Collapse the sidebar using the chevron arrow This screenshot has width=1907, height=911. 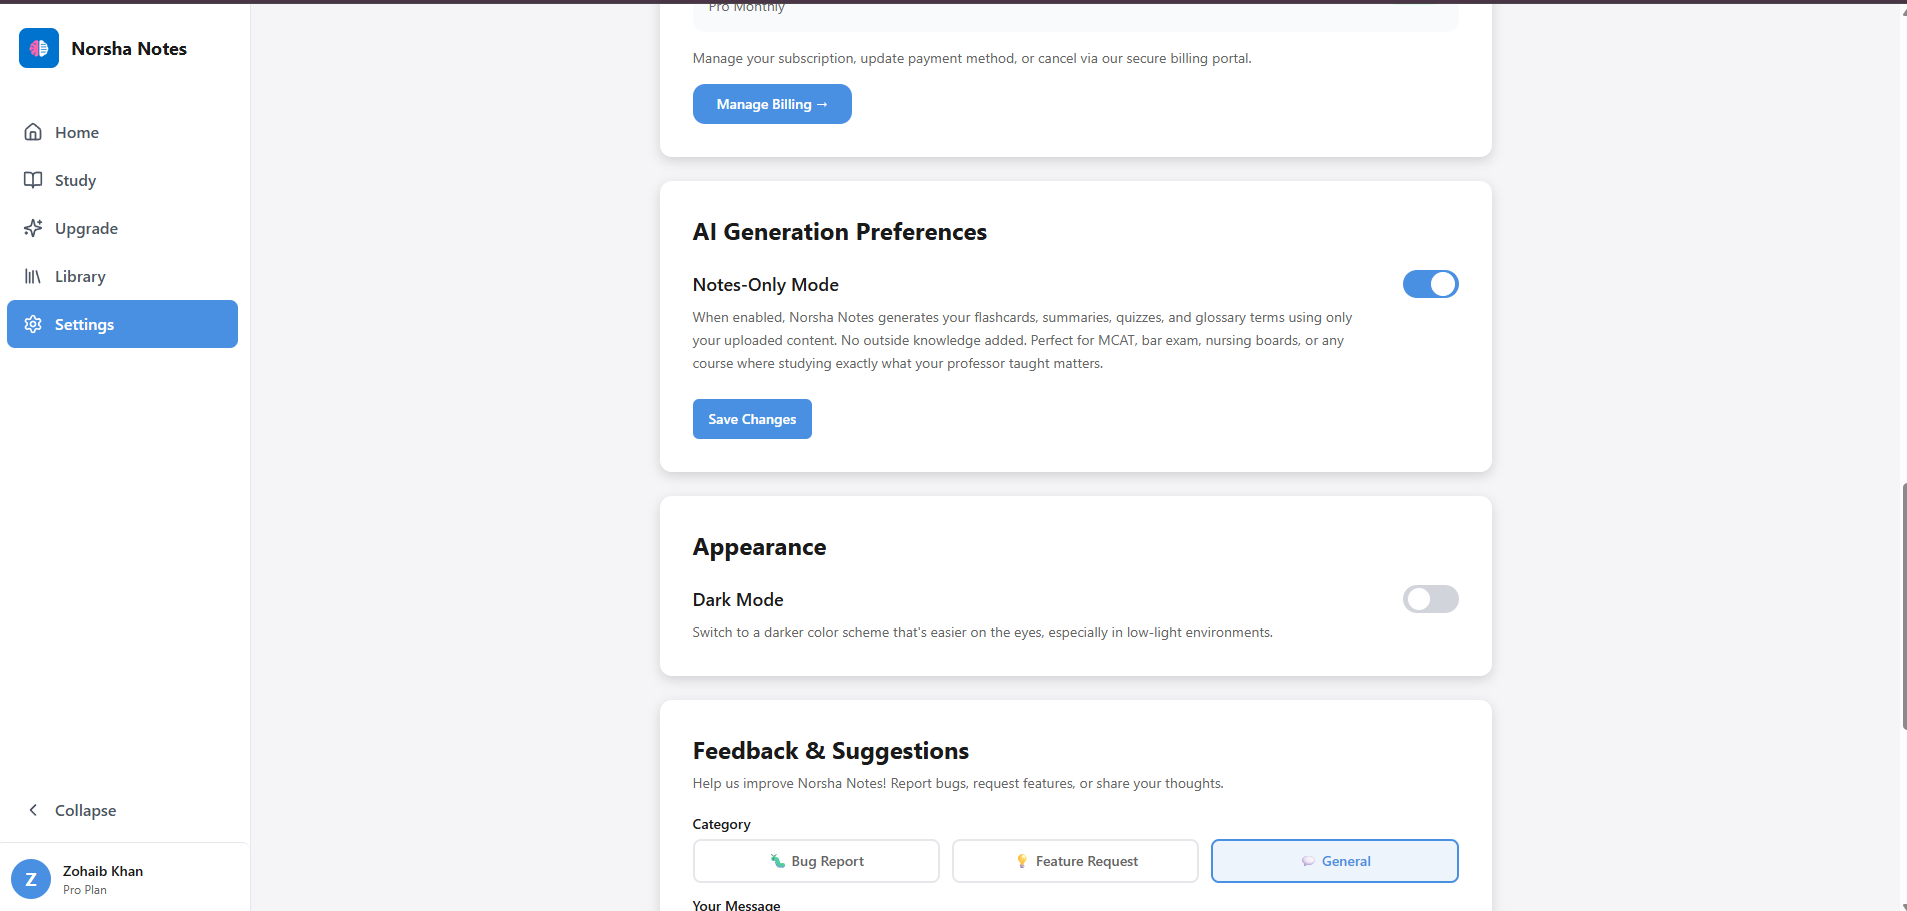click(x=33, y=810)
